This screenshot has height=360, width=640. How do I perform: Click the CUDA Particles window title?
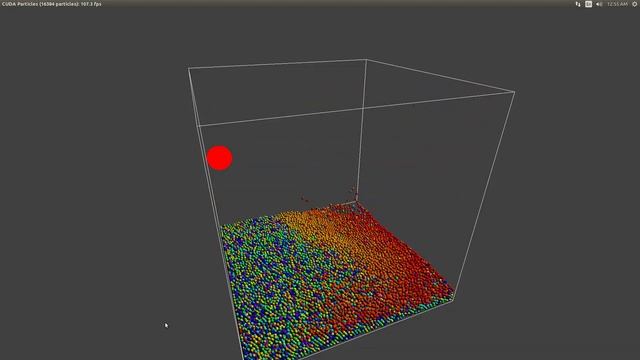(51, 4)
